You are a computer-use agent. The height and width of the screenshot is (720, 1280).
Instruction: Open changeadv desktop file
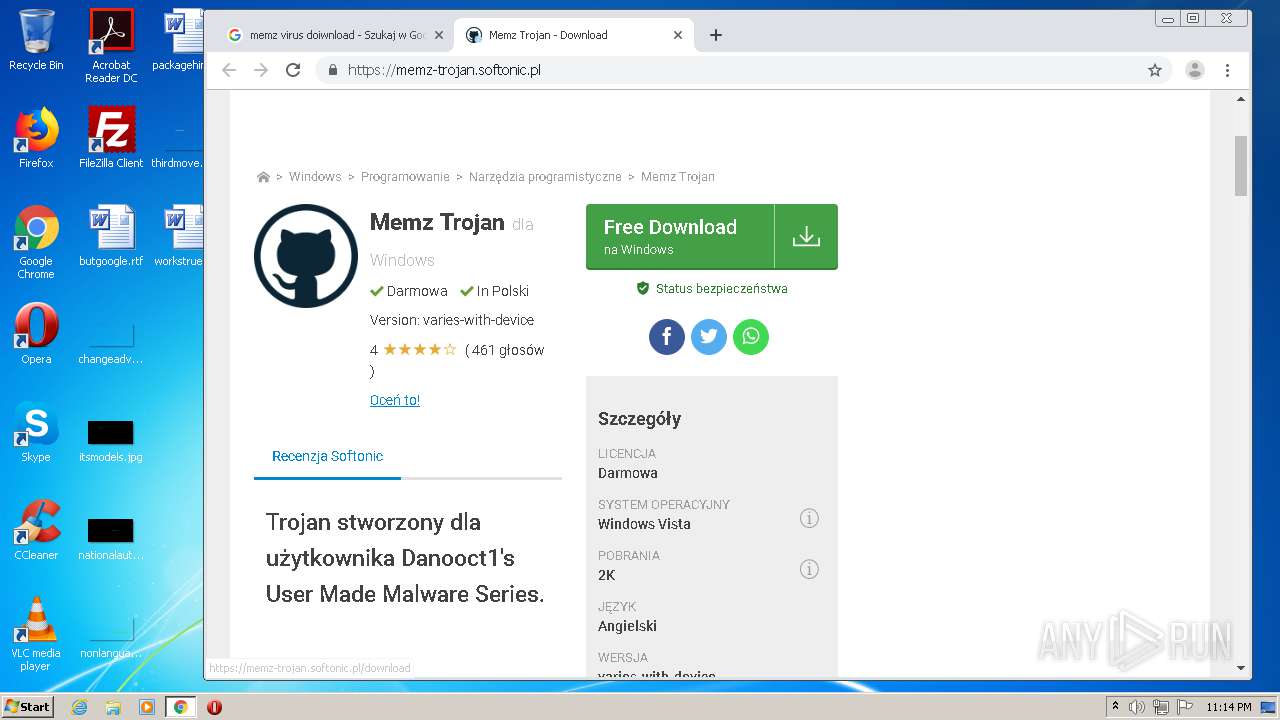pyautogui.click(x=111, y=345)
